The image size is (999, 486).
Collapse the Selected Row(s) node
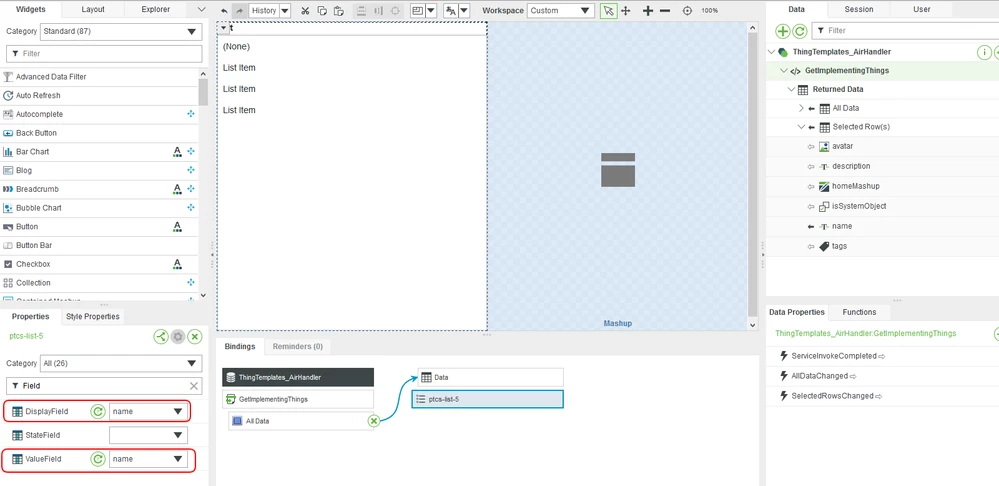801,127
